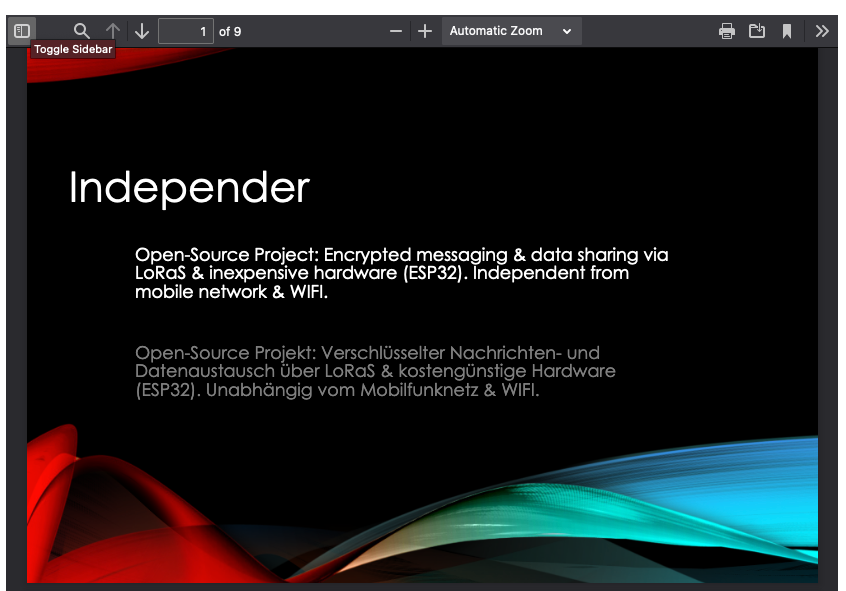Click the 'of 9' page count label
This screenshot has height=591, width=846.
coord(230,31)
